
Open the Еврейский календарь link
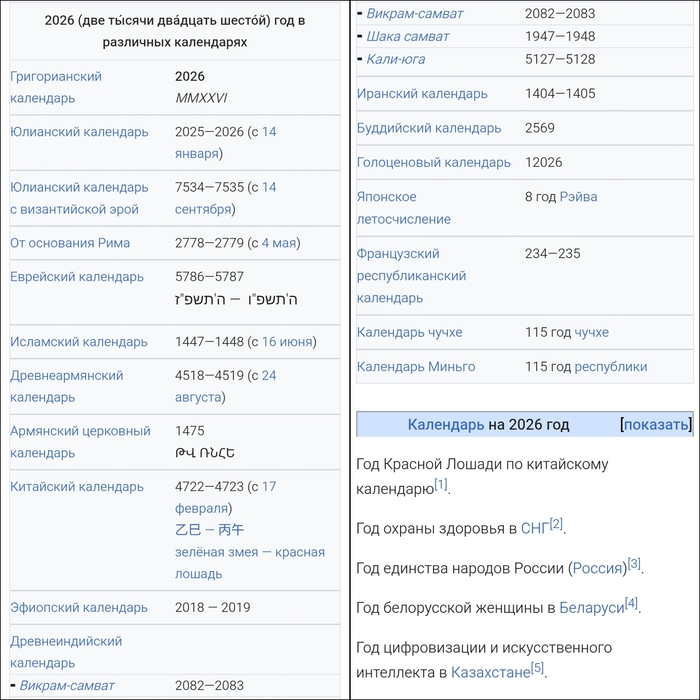tap(77, 277)
